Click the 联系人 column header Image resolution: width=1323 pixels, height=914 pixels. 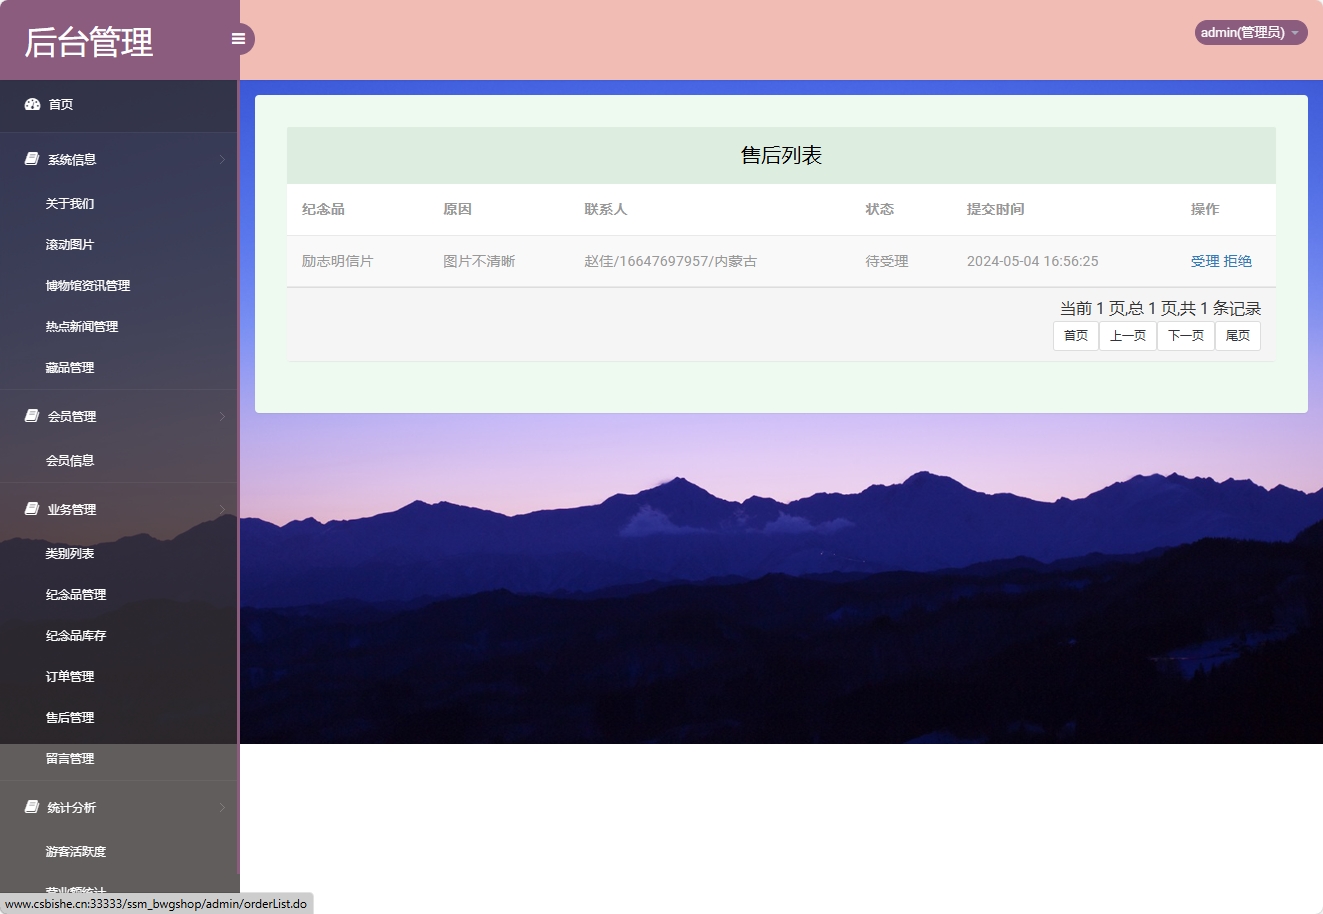click(x=606, y=209)
